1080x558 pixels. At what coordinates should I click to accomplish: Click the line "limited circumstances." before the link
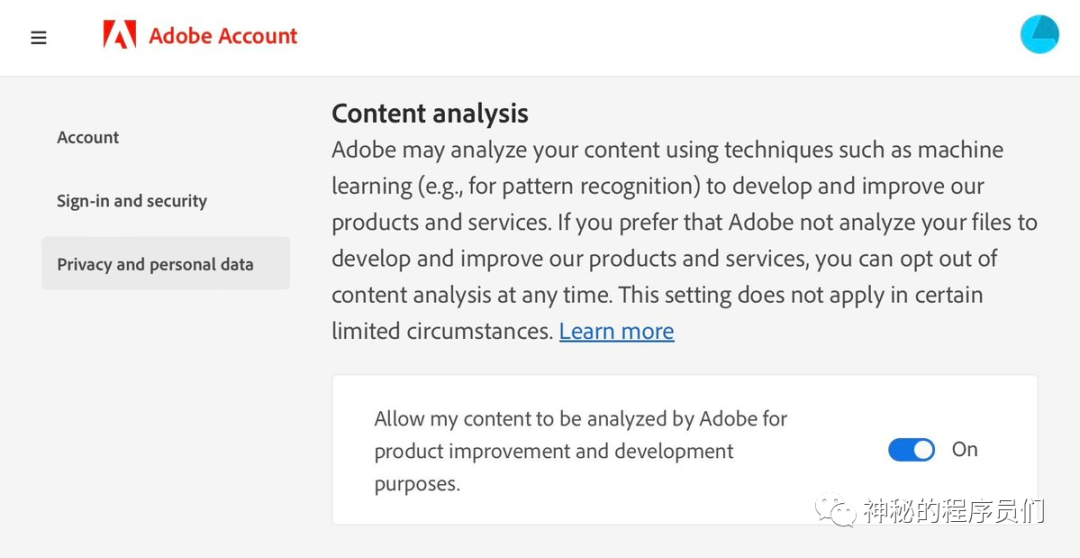tap(442, 331)
